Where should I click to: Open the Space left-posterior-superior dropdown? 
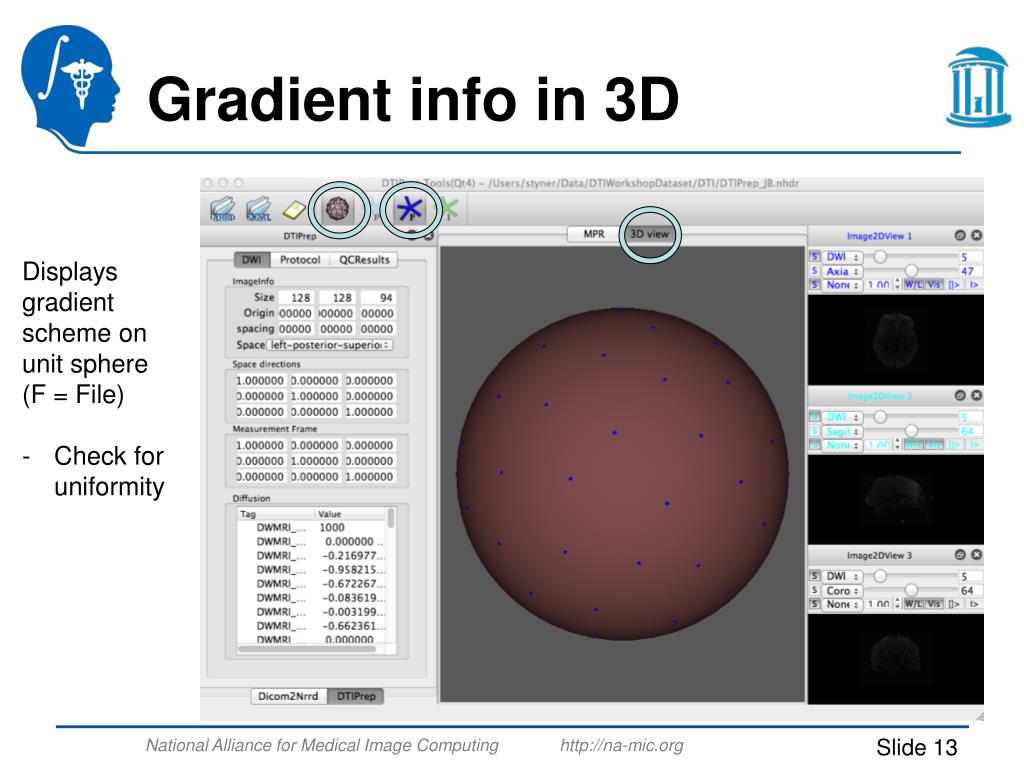coord(330,345)
